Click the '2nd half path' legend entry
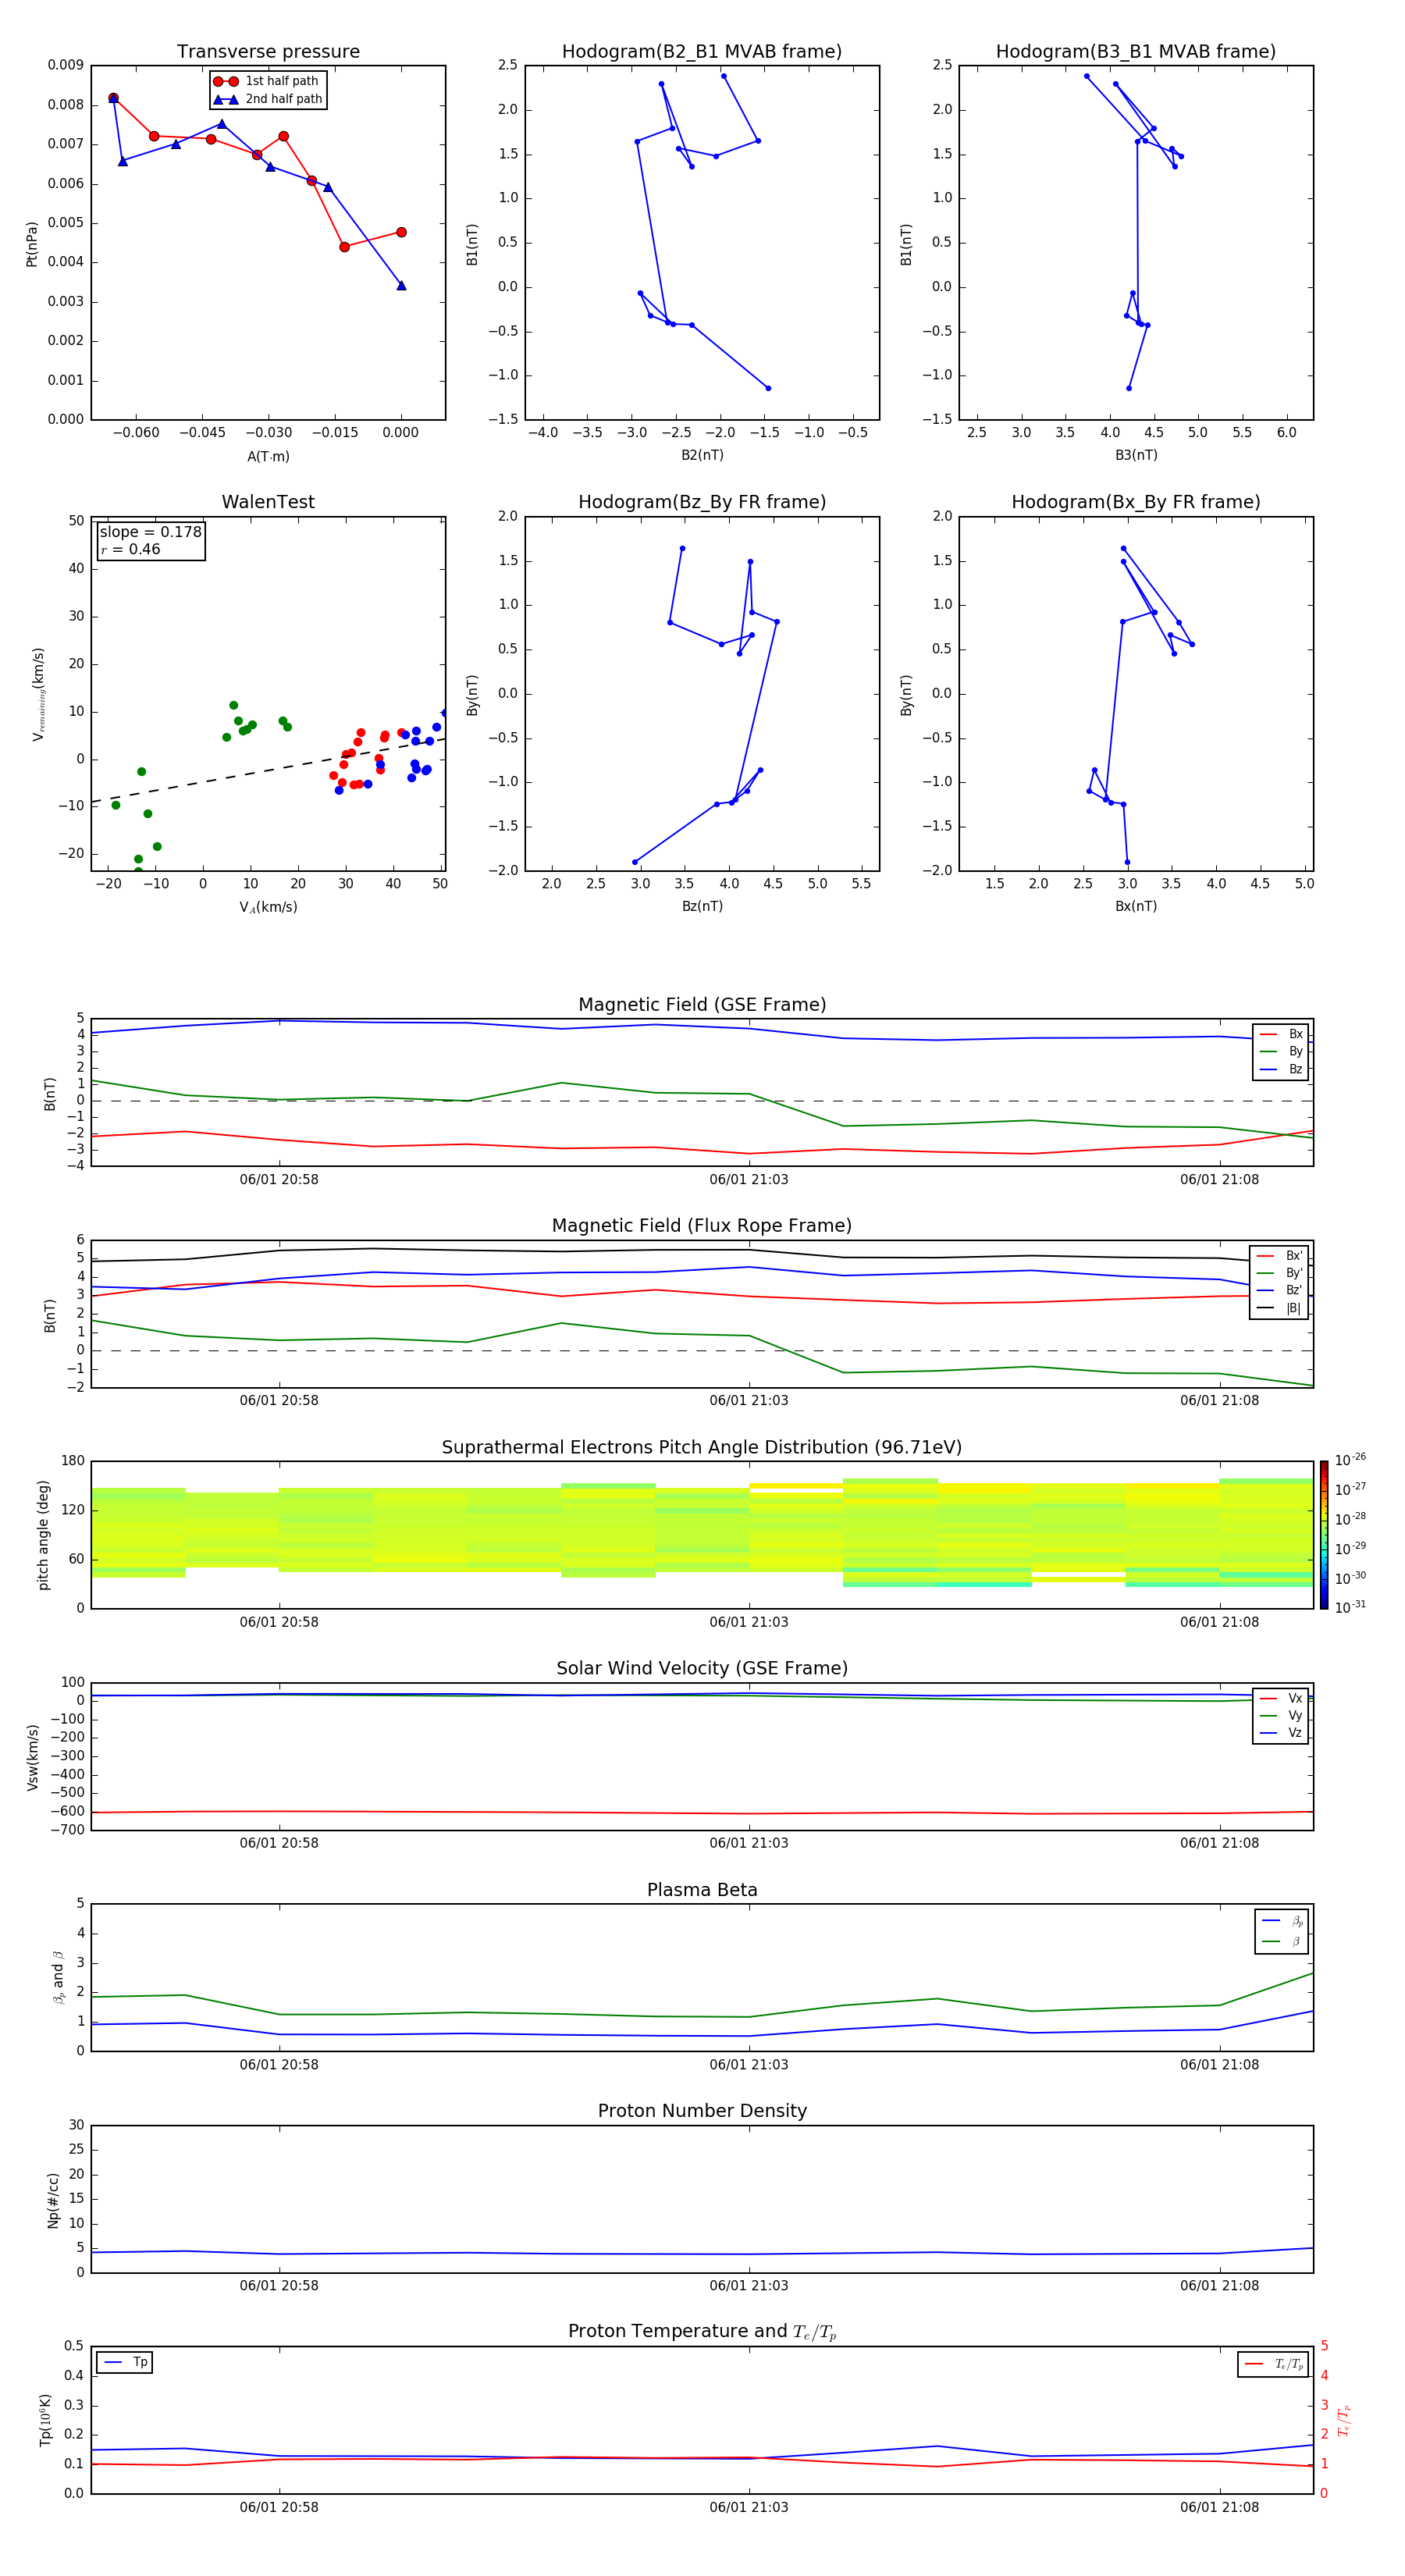1405x2576 pixels. [x=268, y=99]
